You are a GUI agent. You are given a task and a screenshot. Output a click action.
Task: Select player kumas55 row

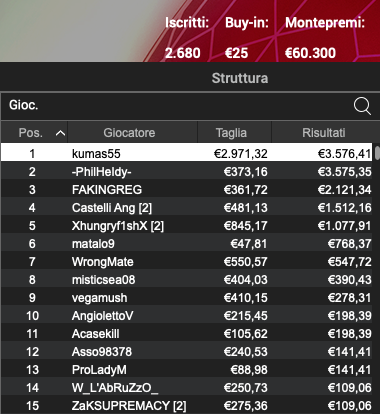pyautogui.click(x=187, y=154)
